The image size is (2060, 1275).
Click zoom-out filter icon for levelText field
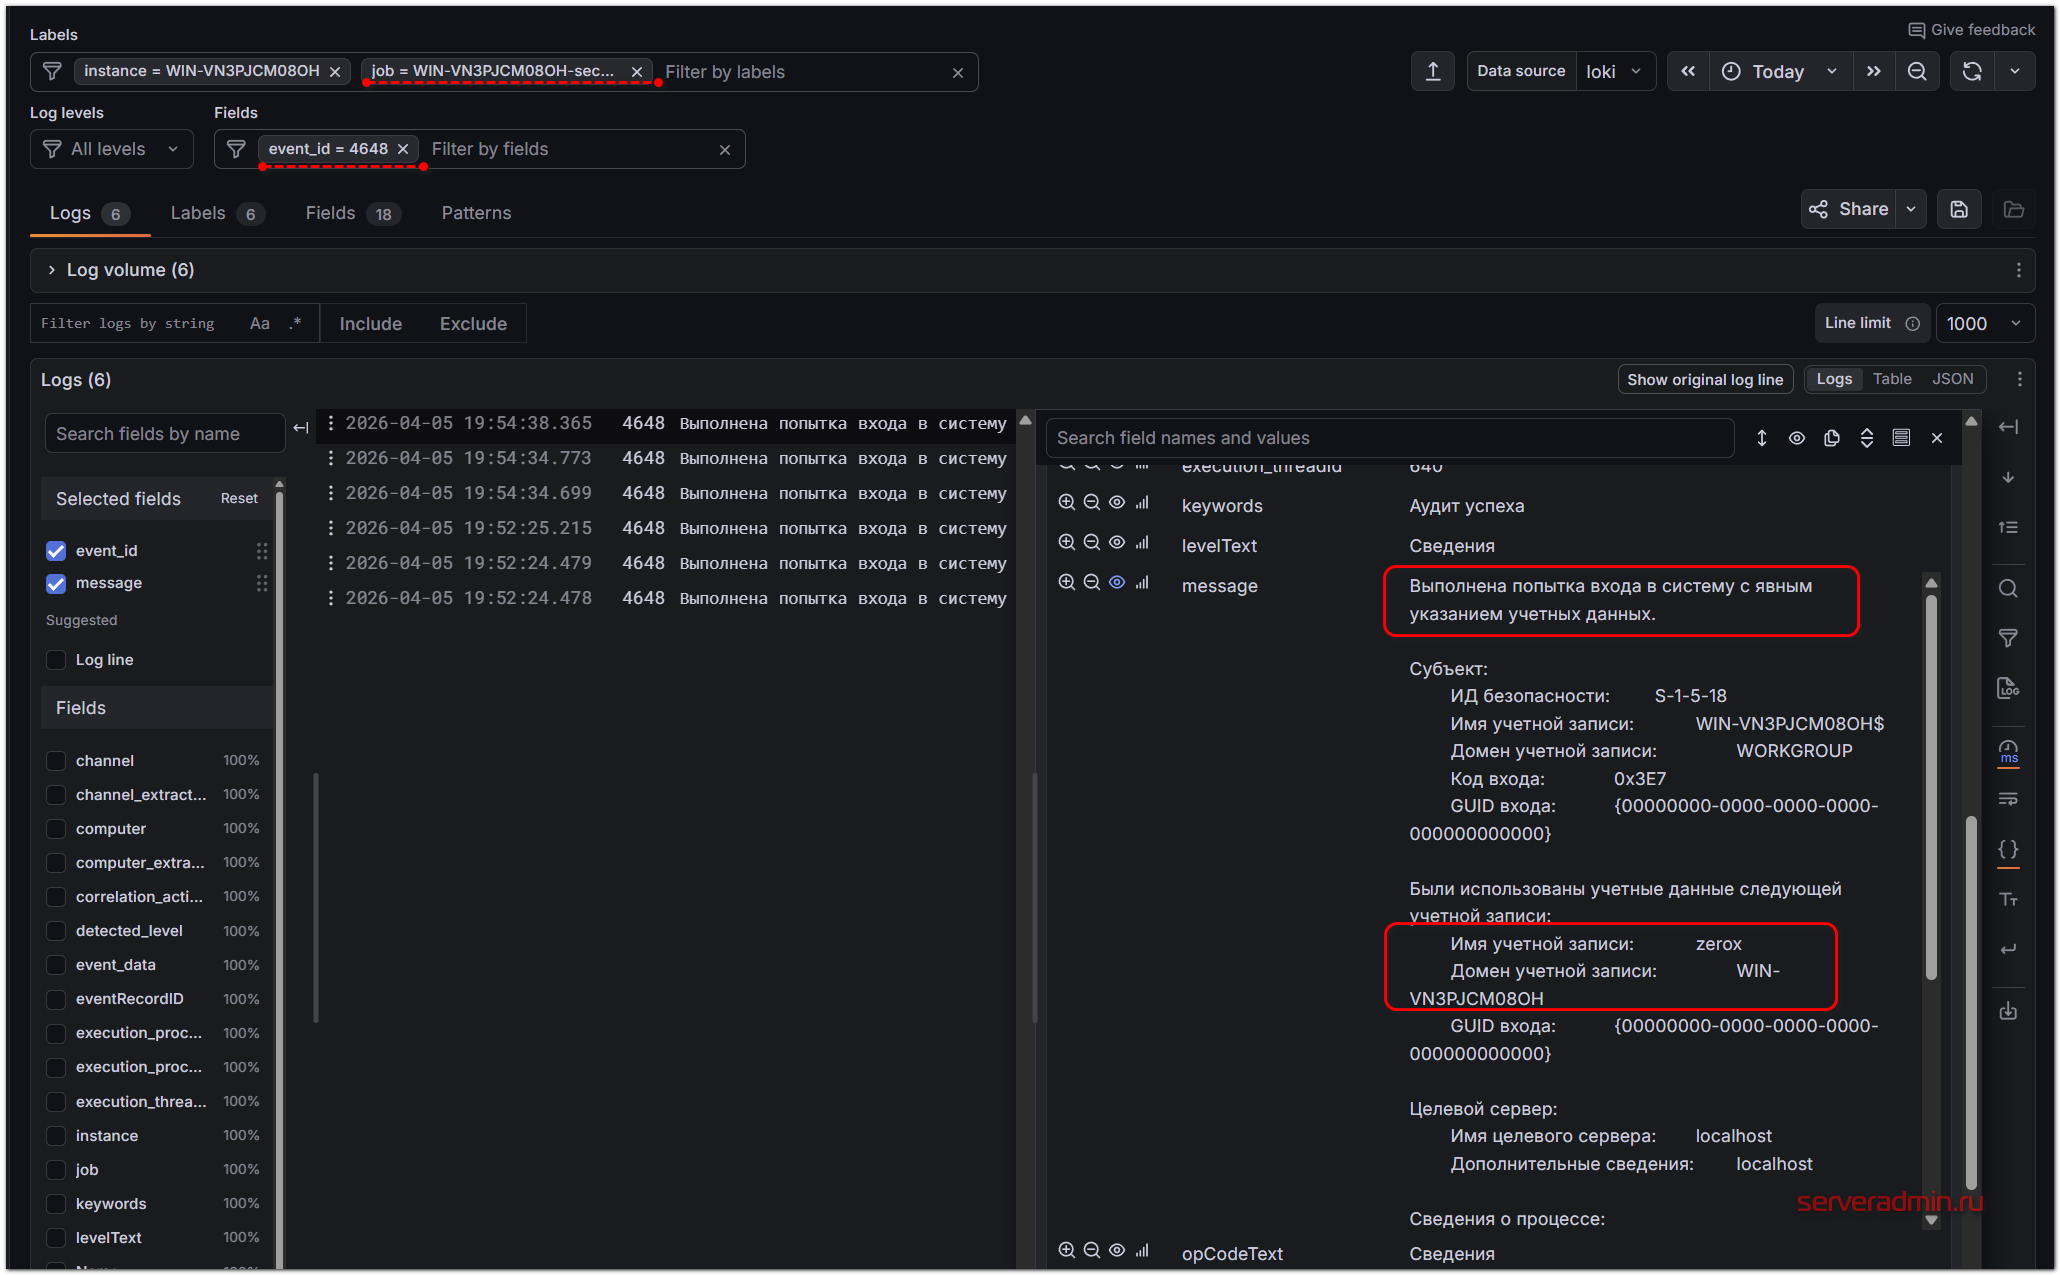coord(1091,543)
